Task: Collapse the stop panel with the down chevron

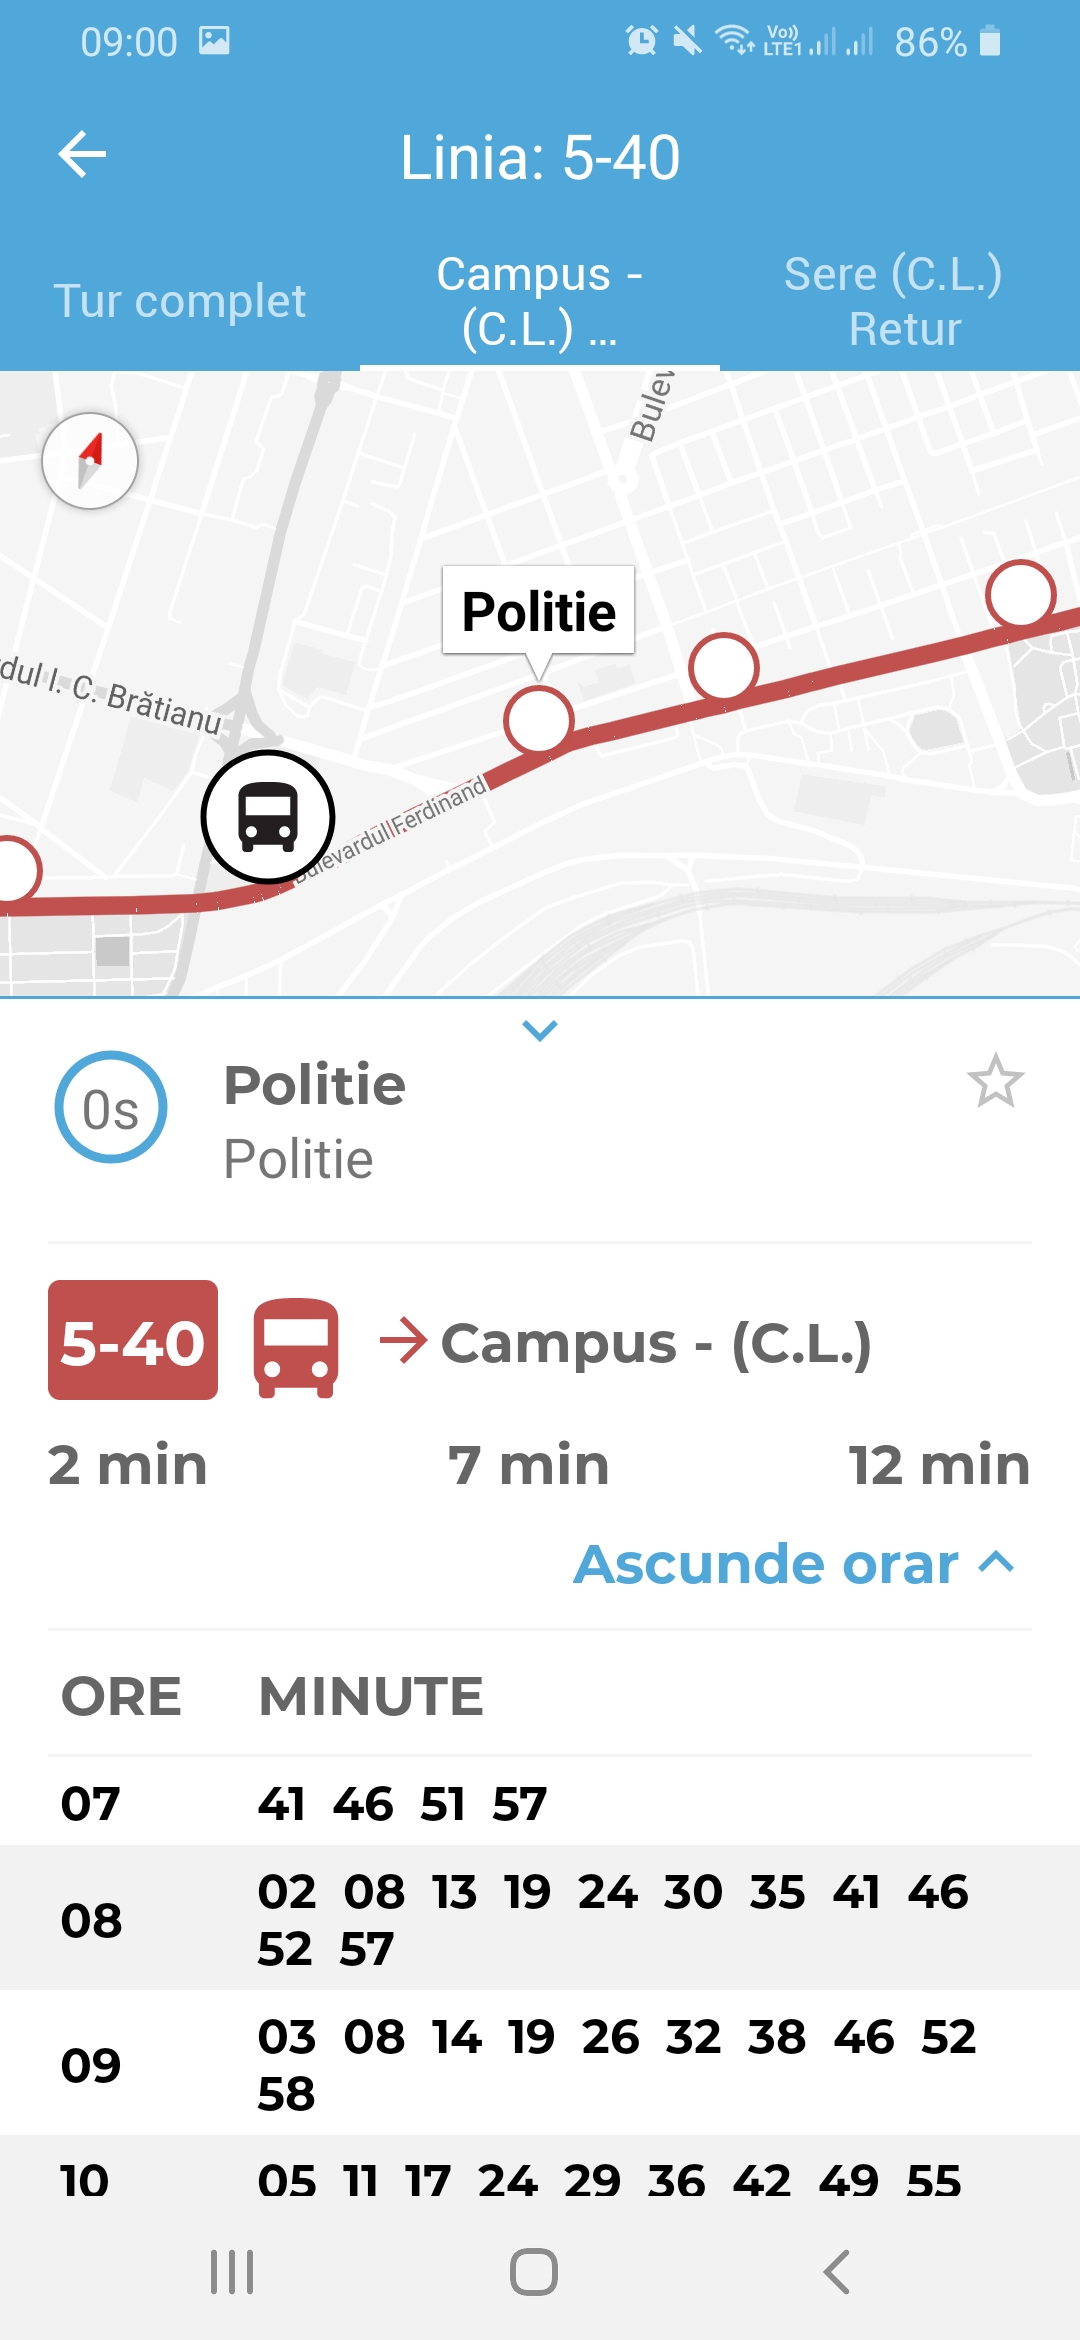Action: [x=540, y=1030]
